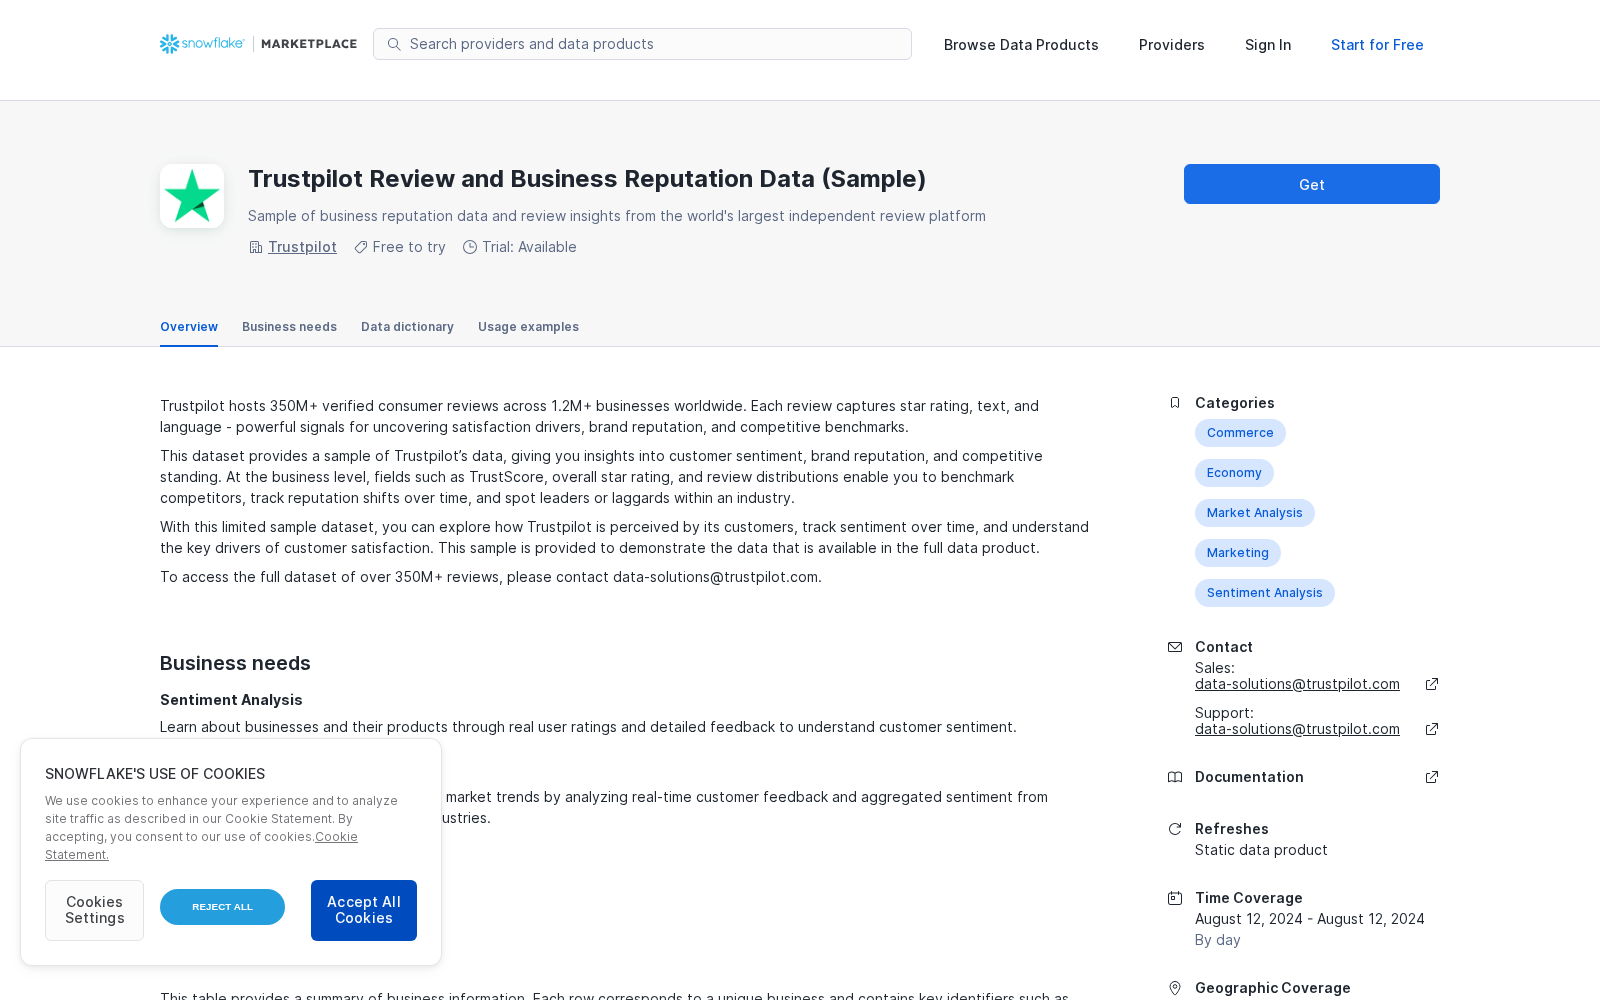Click the Support data-solutions email link
Screen dimensions: 1600x1000
[x=1297, y=729]
